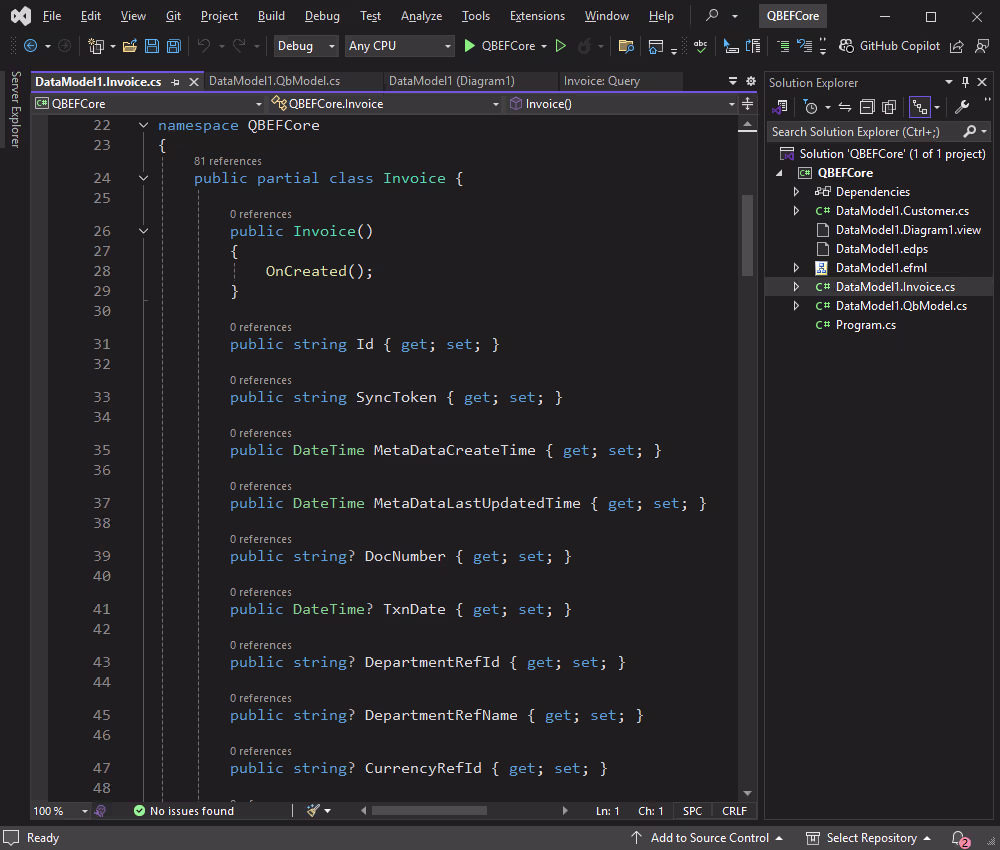This screenshot has width=1000, height=850.
Task: Click Show All Files icon in Solution Explorer
Action: coord(889,107)
